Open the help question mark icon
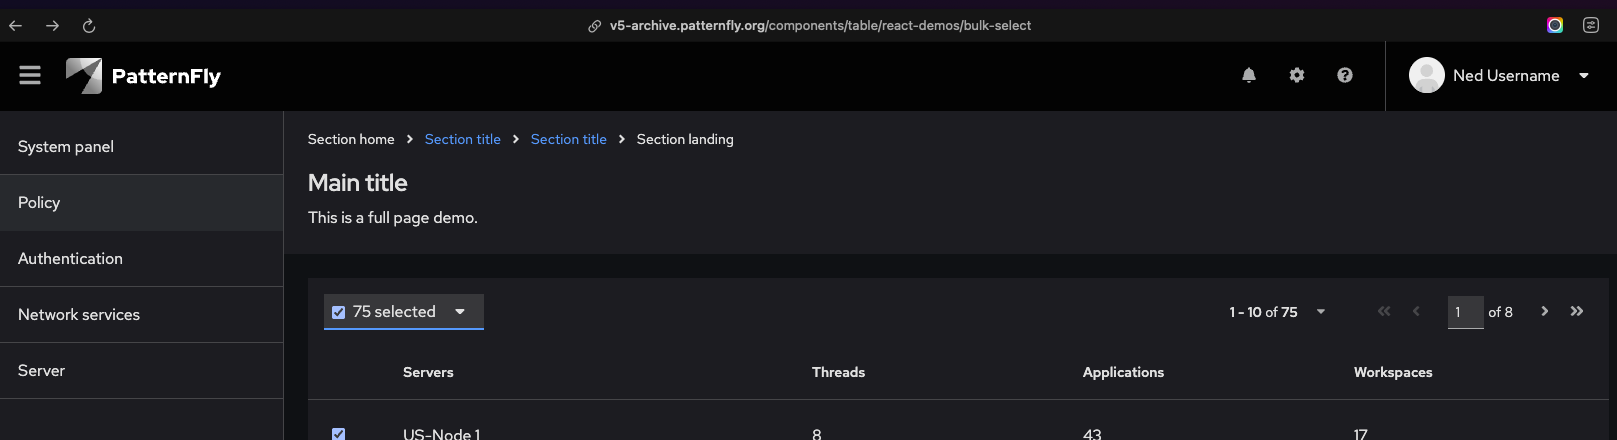This screenshot has width=1617, height=440. click(1345, 75)
